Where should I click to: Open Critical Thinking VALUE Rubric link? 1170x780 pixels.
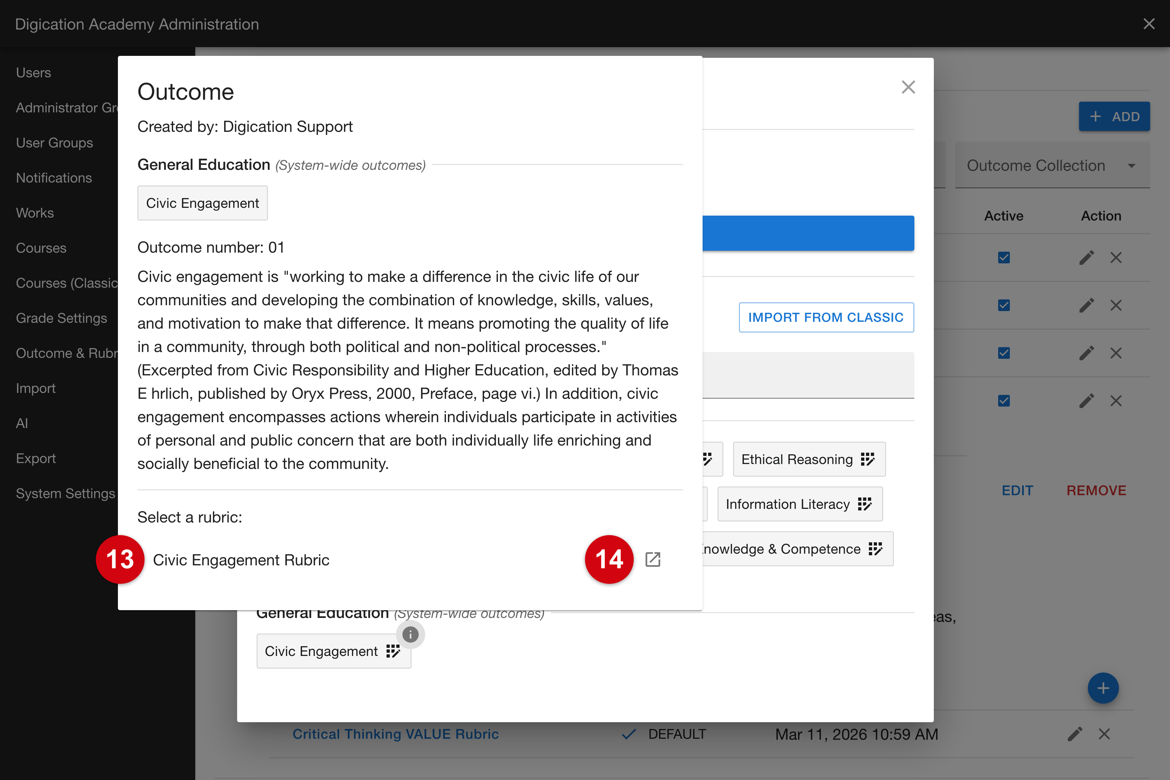[395, 734]
